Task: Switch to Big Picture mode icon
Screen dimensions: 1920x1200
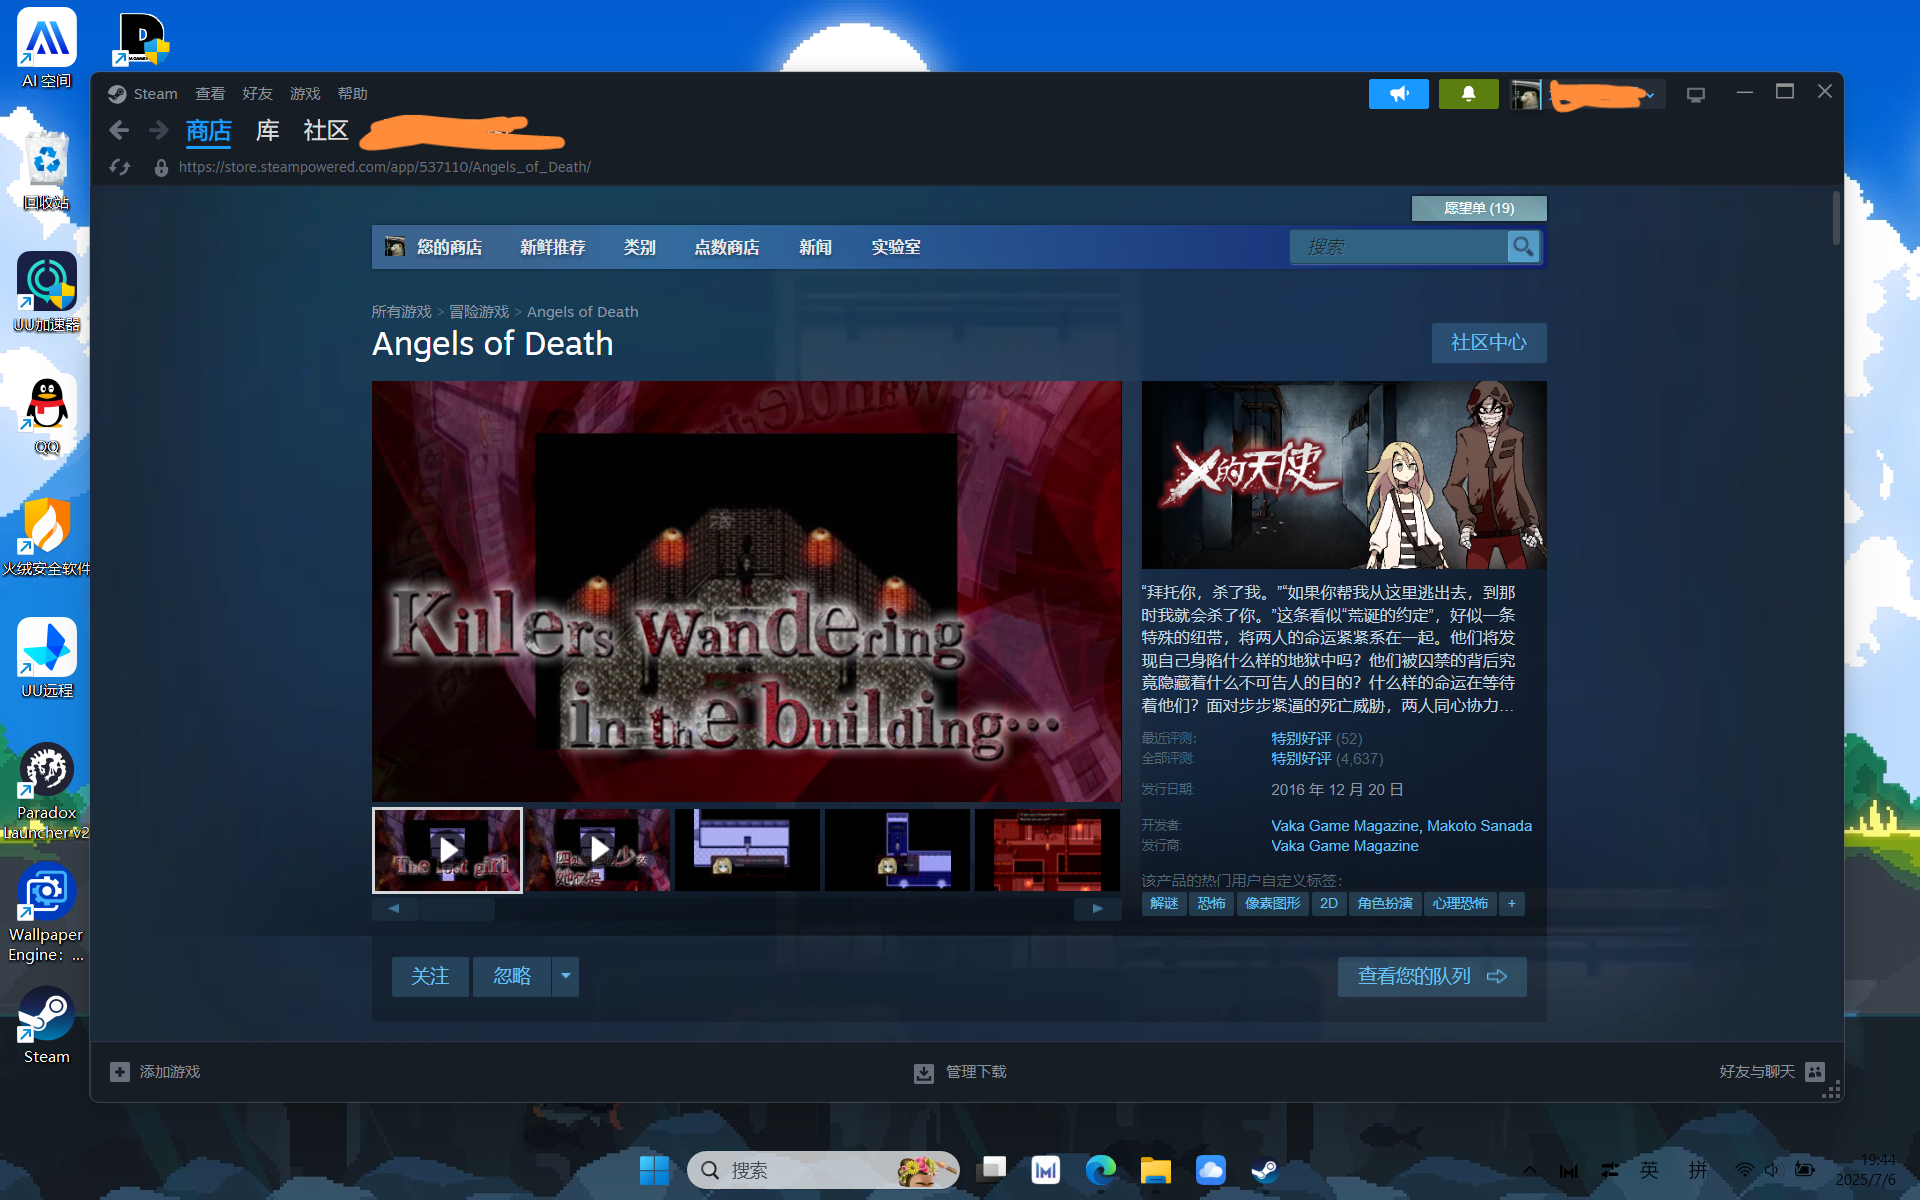Action: (x=1696, y=95)
